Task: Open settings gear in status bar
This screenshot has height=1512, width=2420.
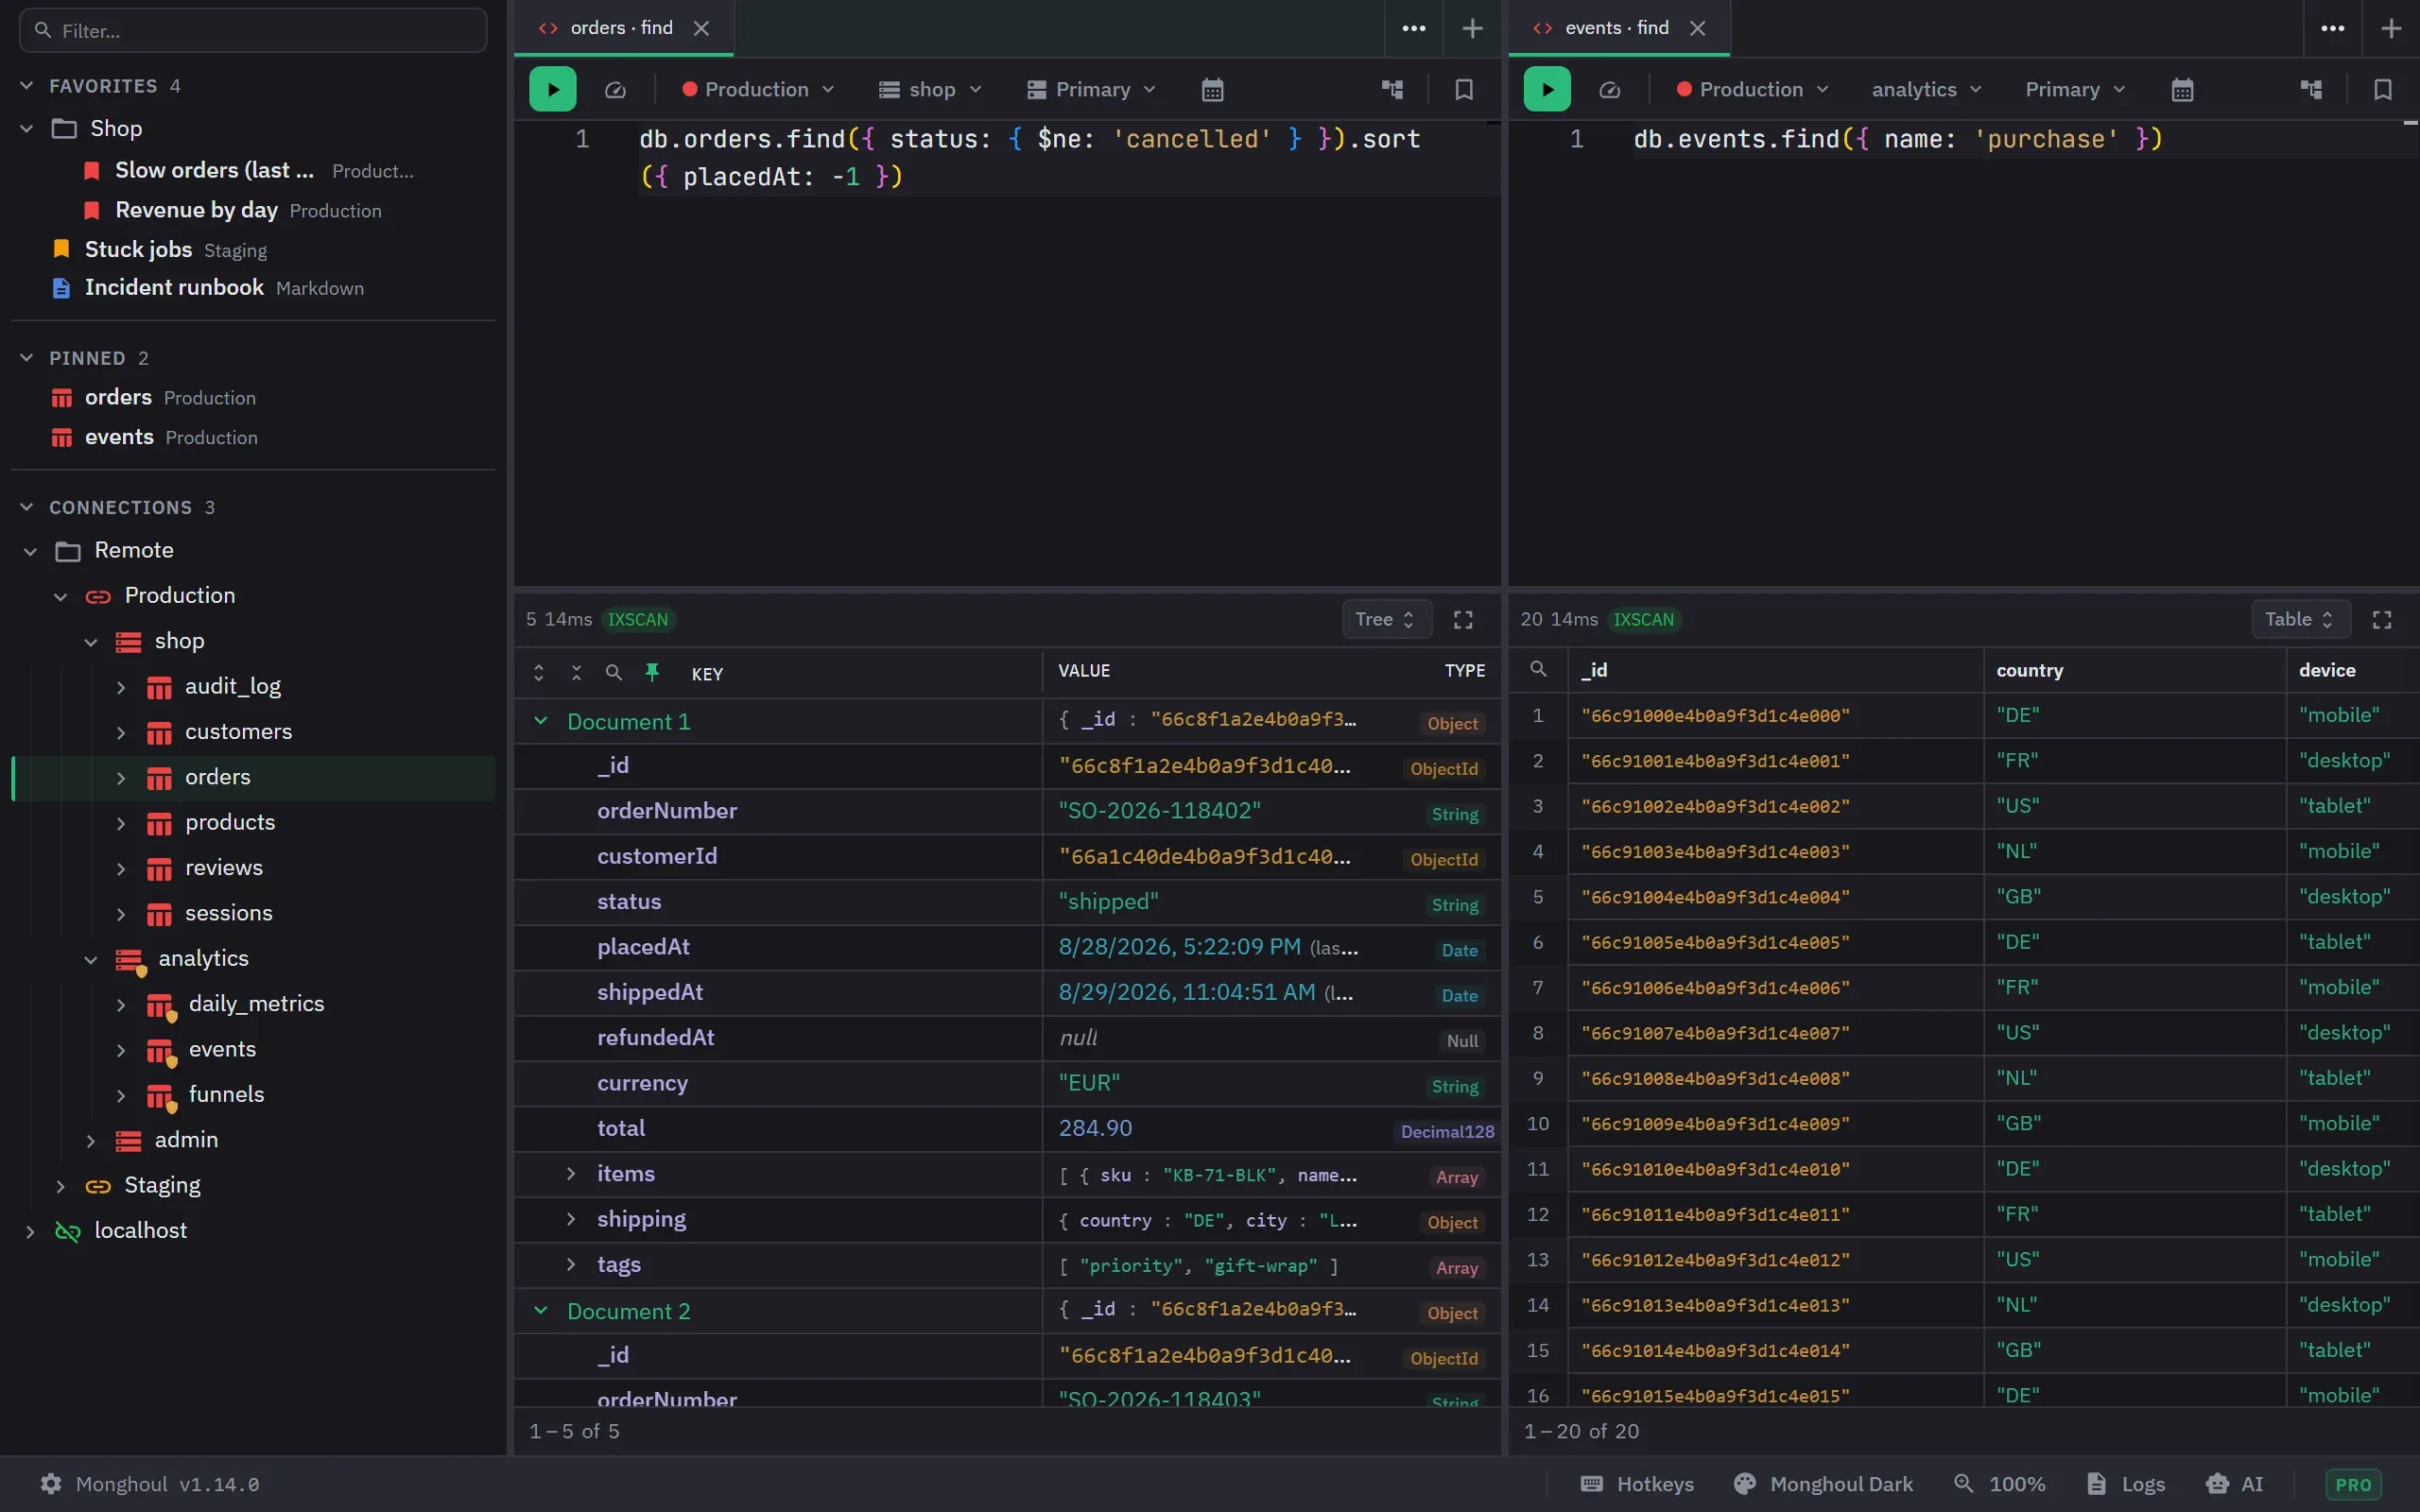Action: 51,1483
